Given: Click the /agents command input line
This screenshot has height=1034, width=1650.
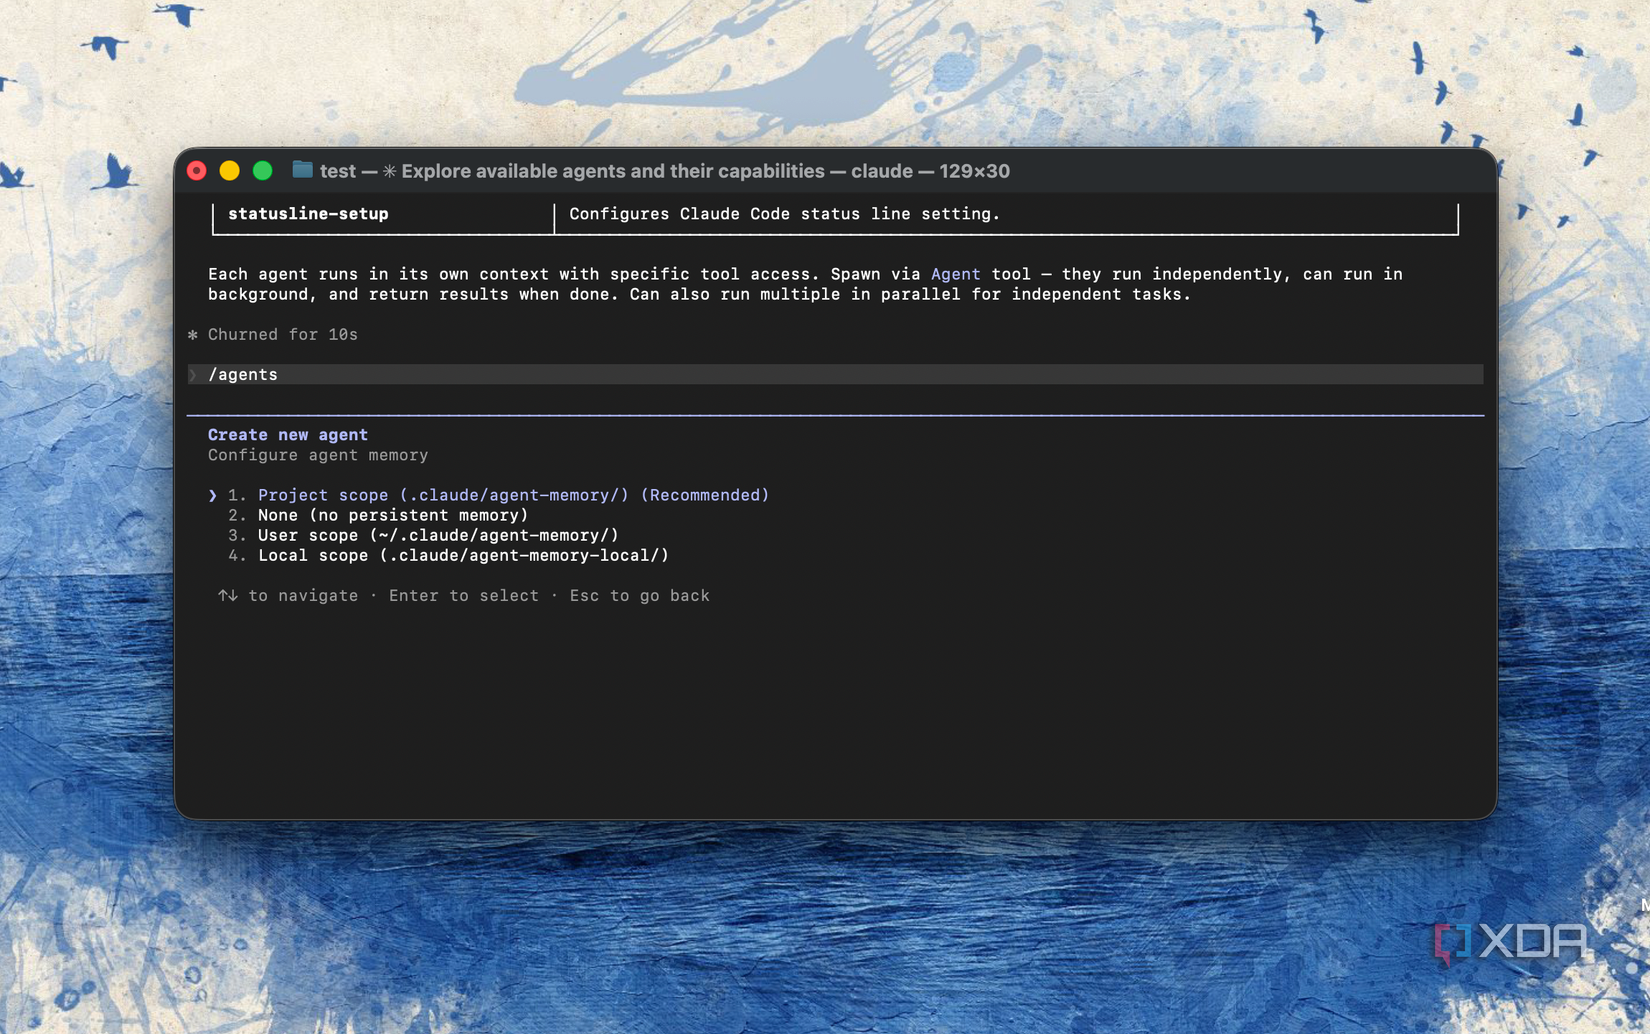Looking at the screenshot, I should coord(835,374).
